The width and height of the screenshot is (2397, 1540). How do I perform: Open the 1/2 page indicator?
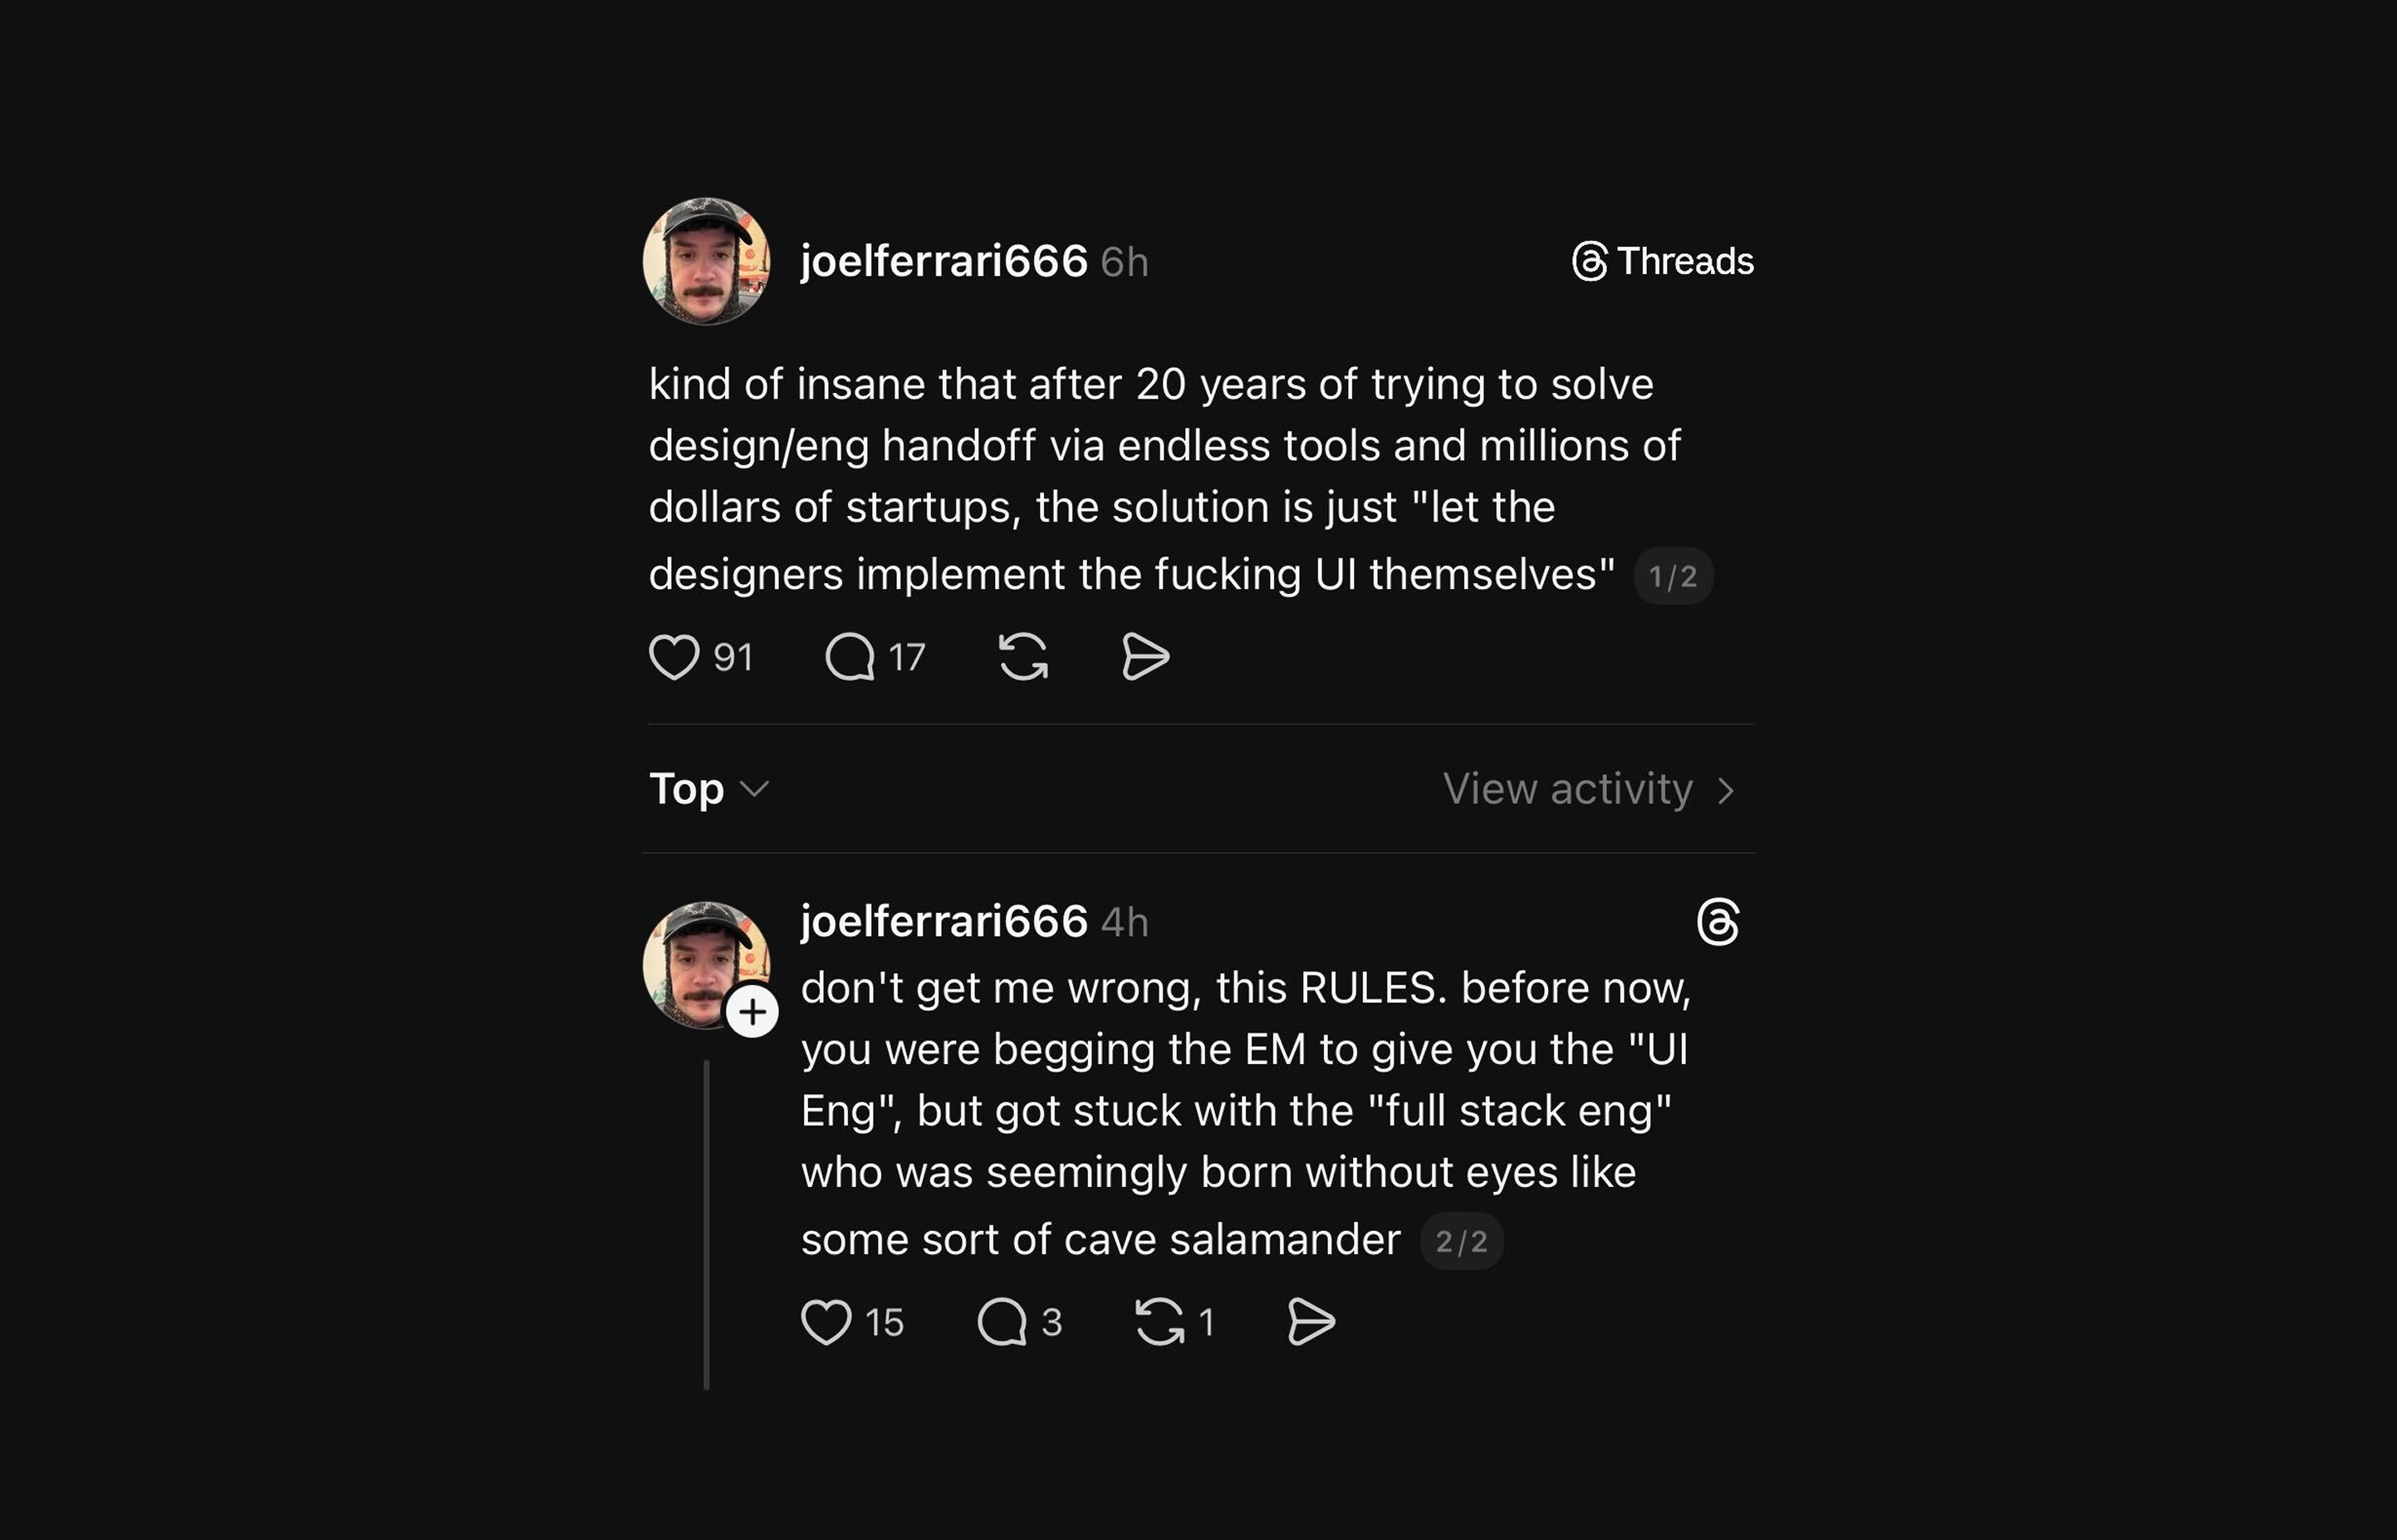point(1674,575)
